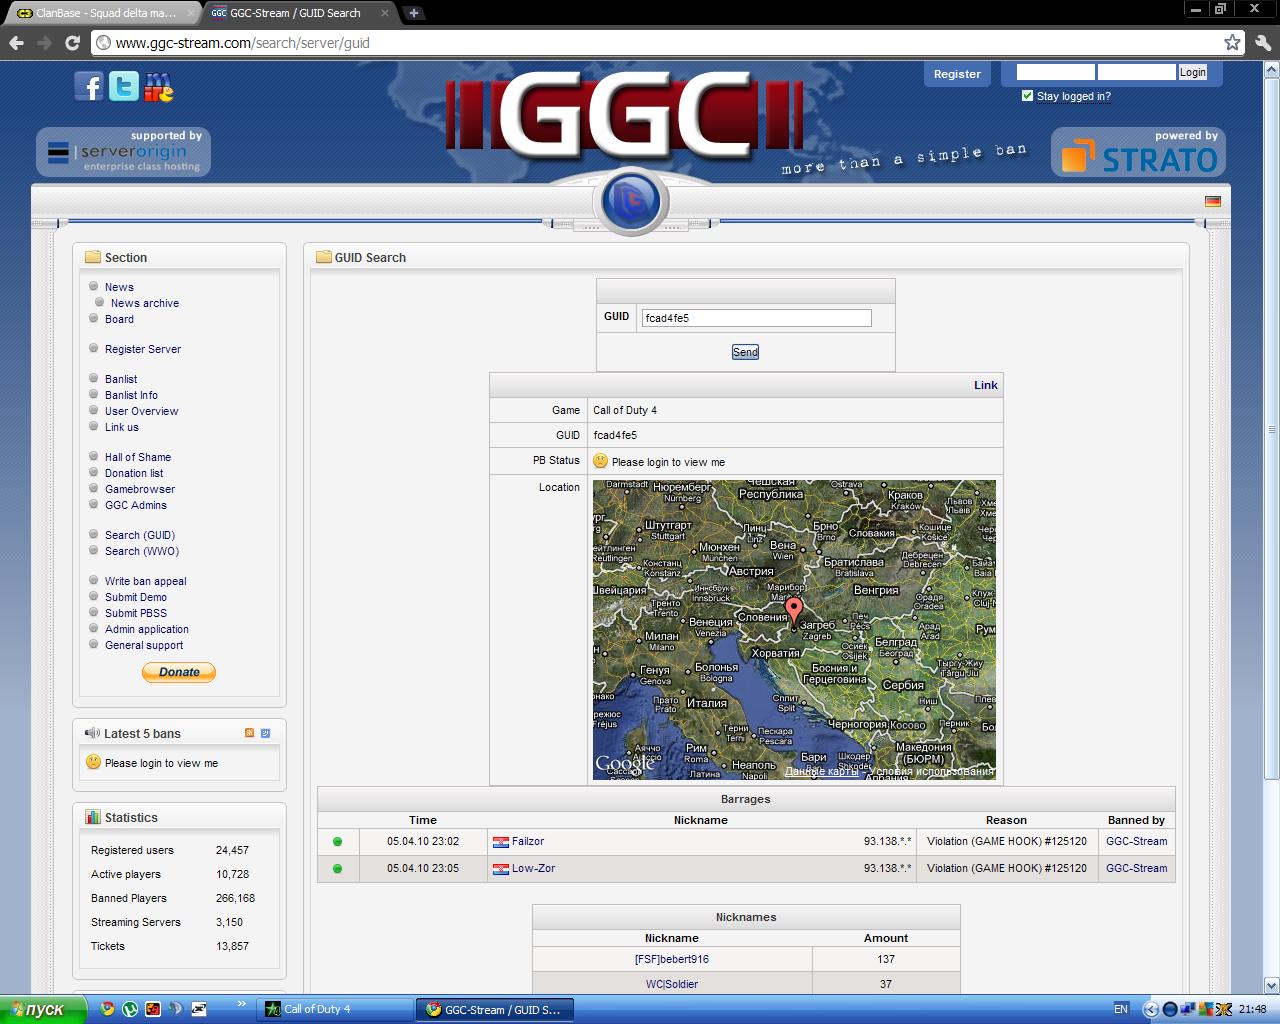Open GGC-Stream GUID taskbar item

point(495,1009)
